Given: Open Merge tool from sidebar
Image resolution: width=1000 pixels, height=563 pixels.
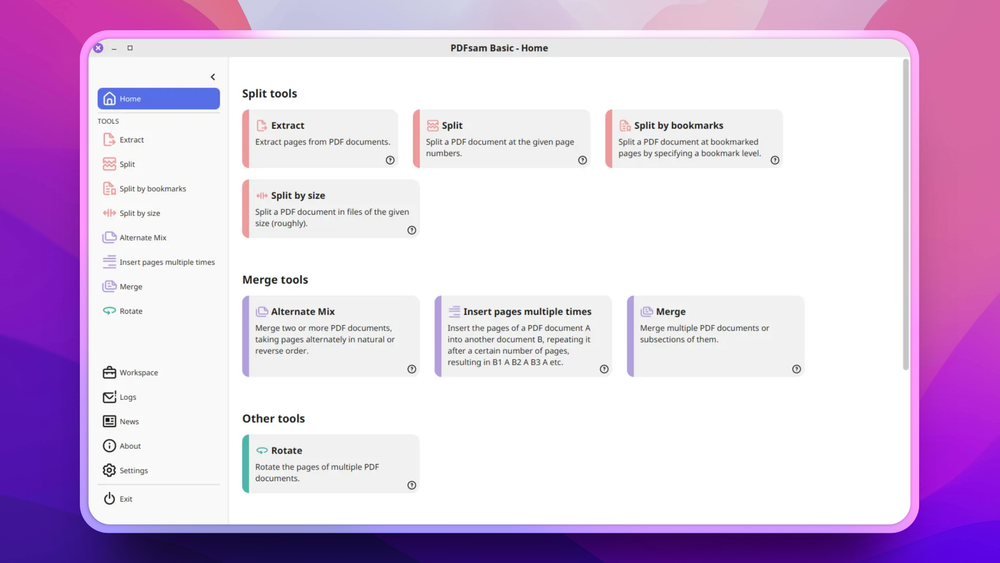Looking at the screenshot, I should tap(158, 287).
